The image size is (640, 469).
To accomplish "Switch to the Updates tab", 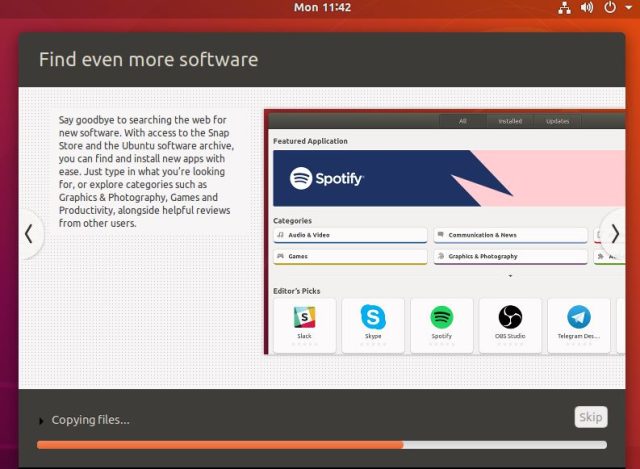I will tap(557, 121).
